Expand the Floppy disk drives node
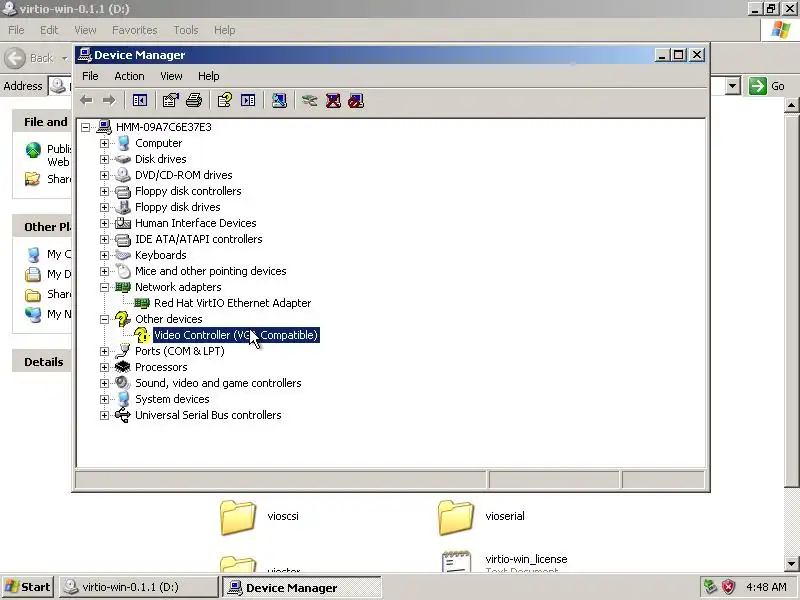The width and height of the screenshot is (800, 600). (x=104, y=207)
